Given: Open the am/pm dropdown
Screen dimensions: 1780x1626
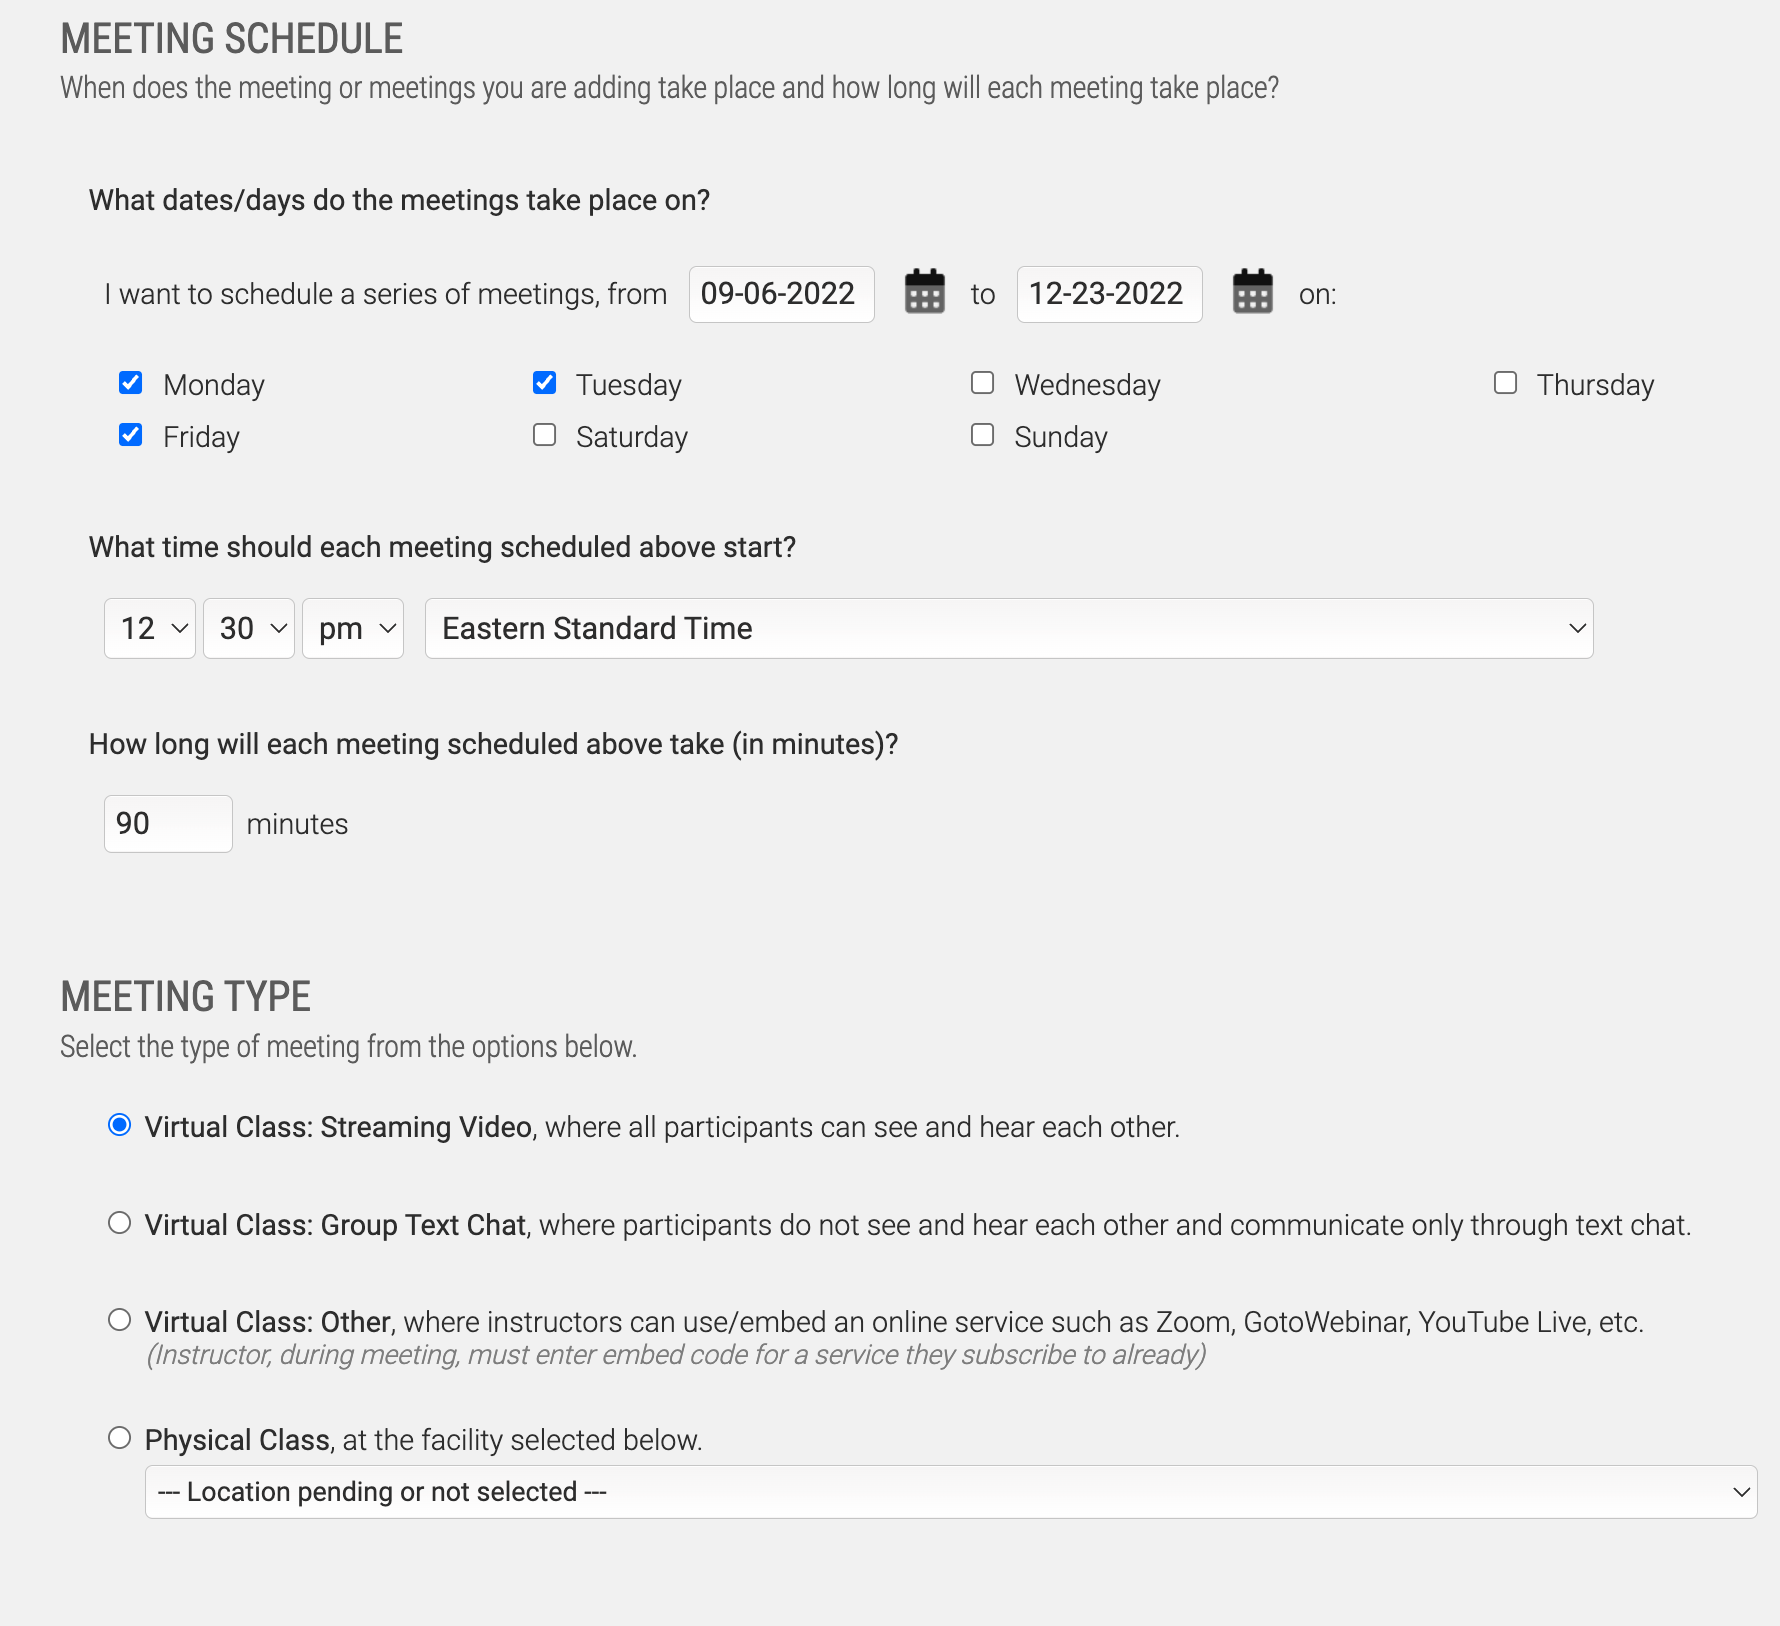Looking at the screenshot, I should [353, 628].
